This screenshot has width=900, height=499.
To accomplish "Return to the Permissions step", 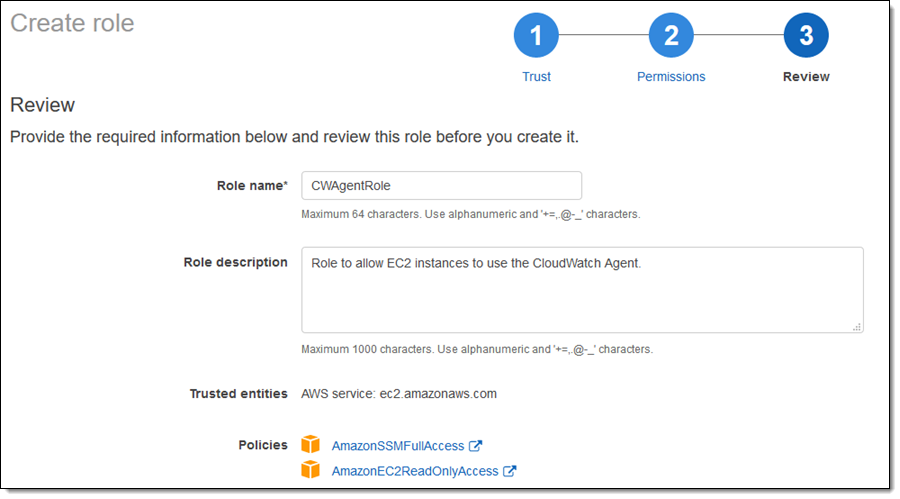I will (x=671, y=77).
